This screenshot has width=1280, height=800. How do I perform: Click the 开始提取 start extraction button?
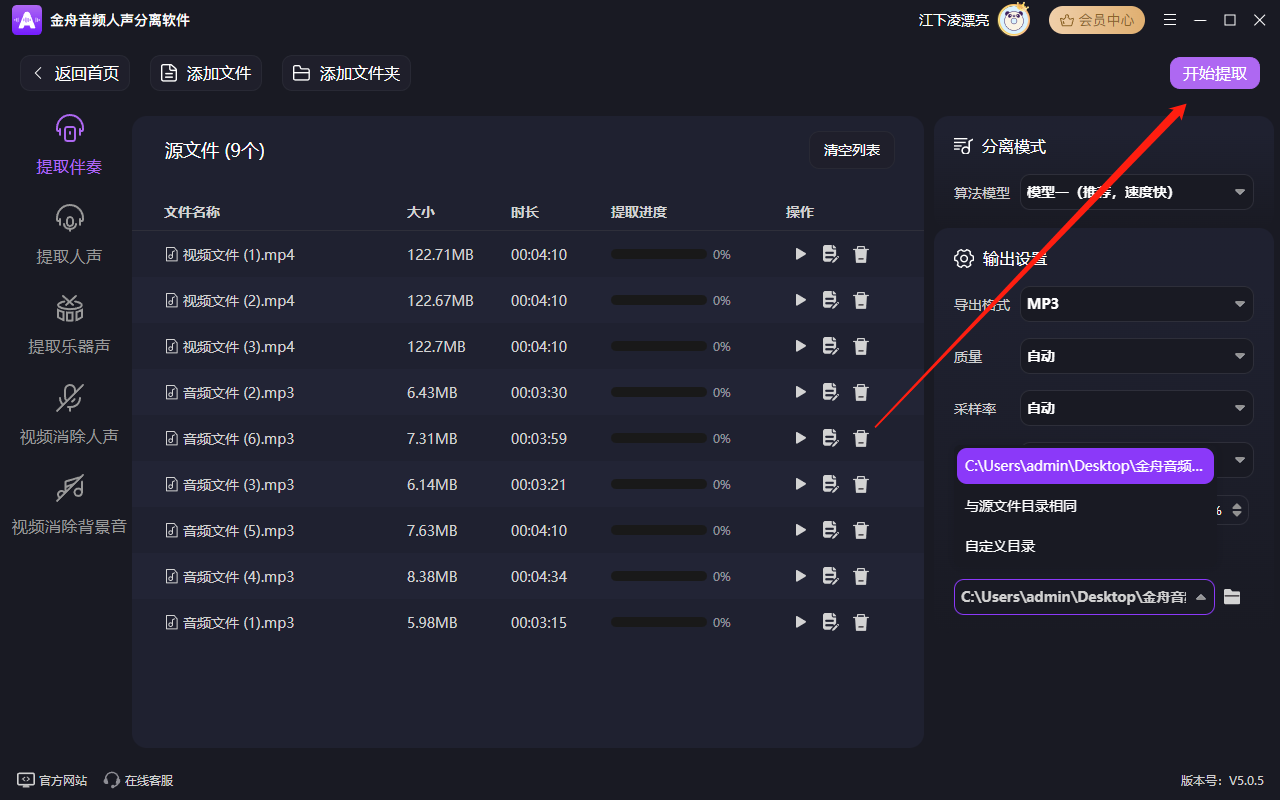click(x=1214, y=73)
